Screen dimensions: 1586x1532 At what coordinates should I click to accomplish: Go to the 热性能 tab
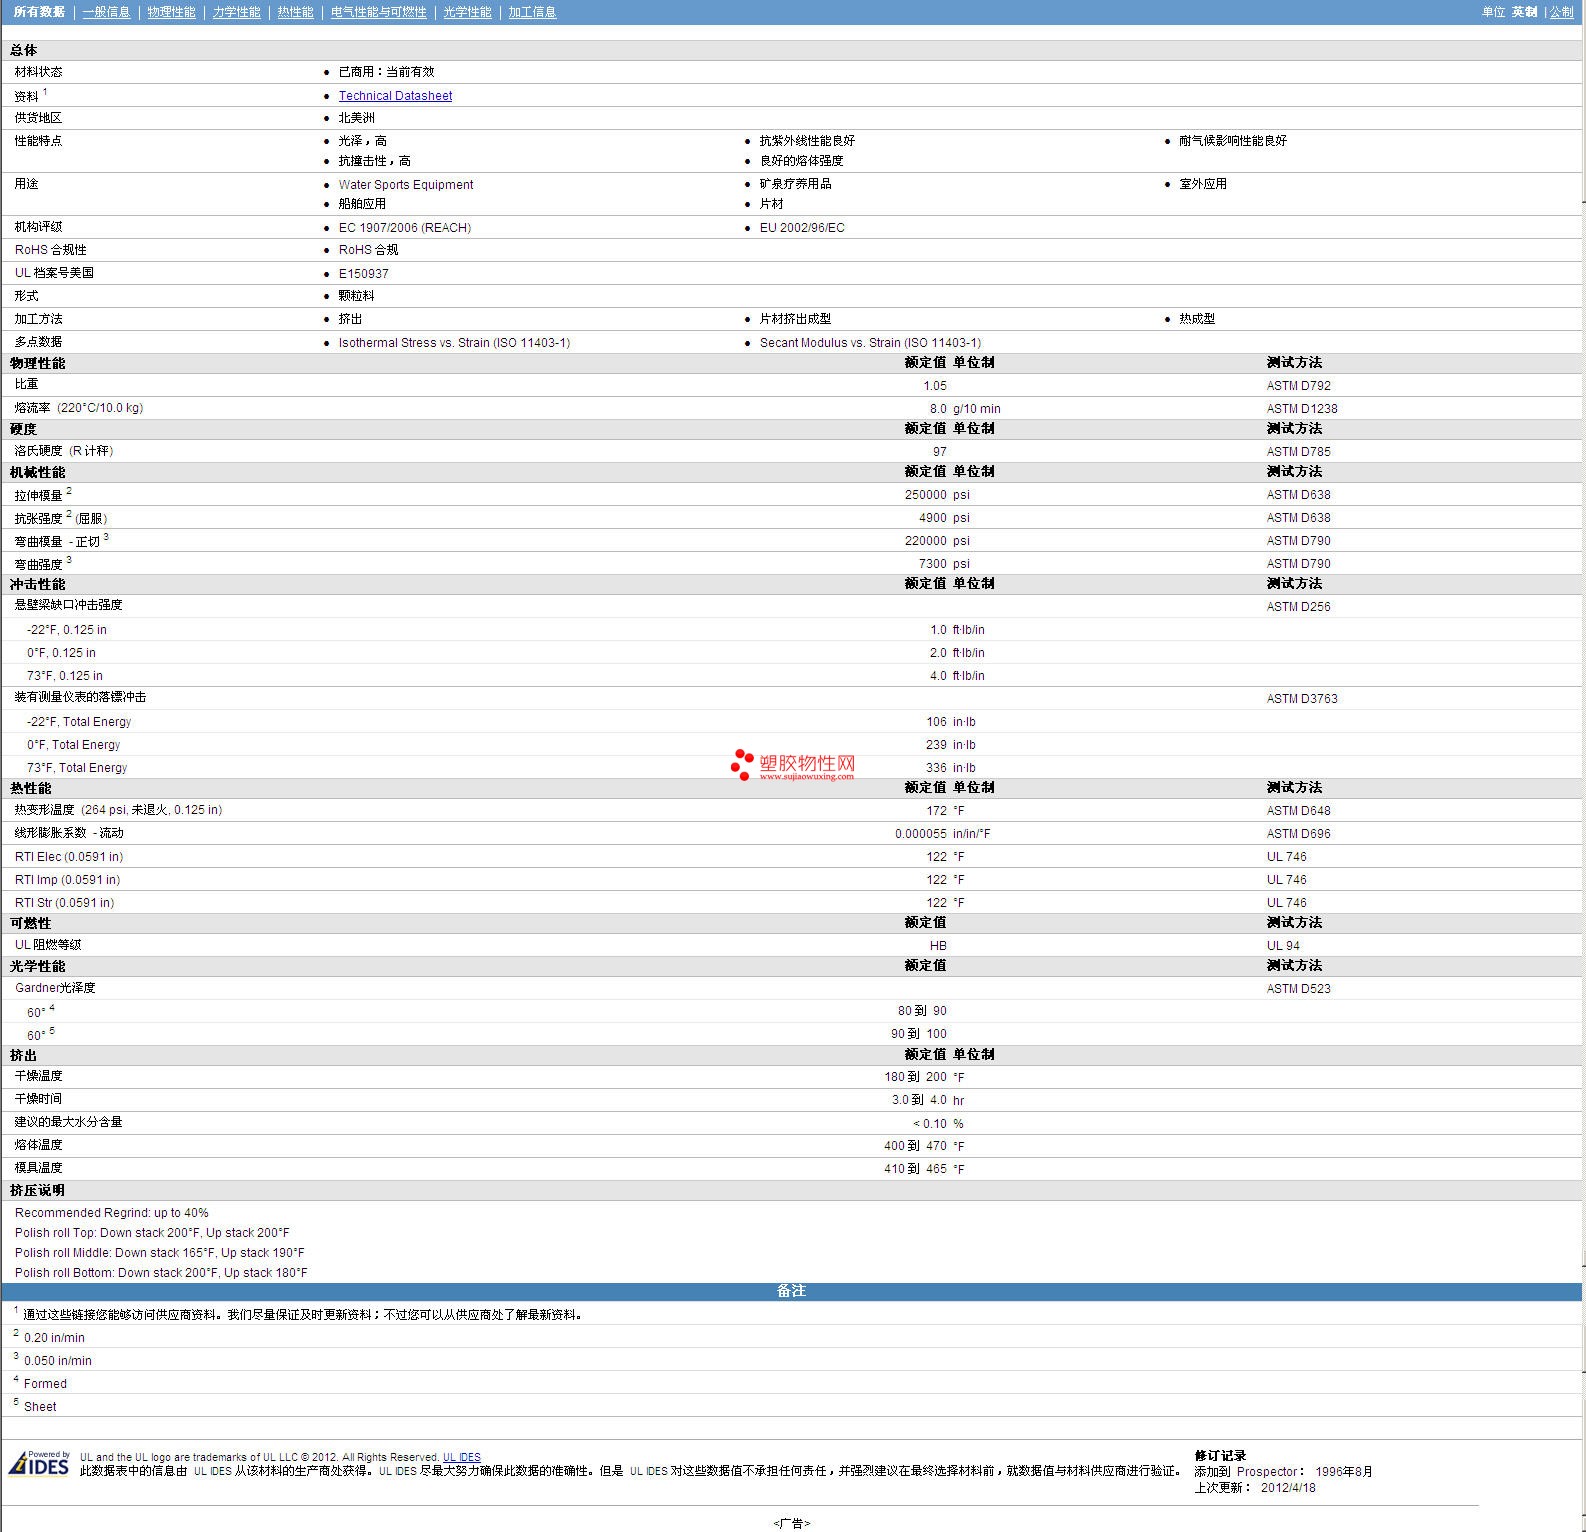pyautogui.click(x=295, y=12)
